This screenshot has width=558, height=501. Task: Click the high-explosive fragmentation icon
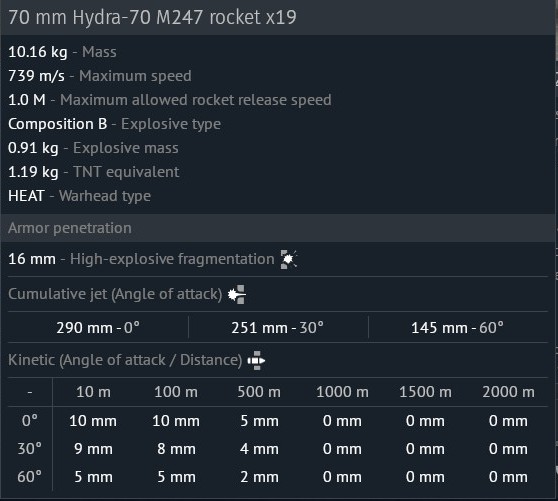[289, 259]
